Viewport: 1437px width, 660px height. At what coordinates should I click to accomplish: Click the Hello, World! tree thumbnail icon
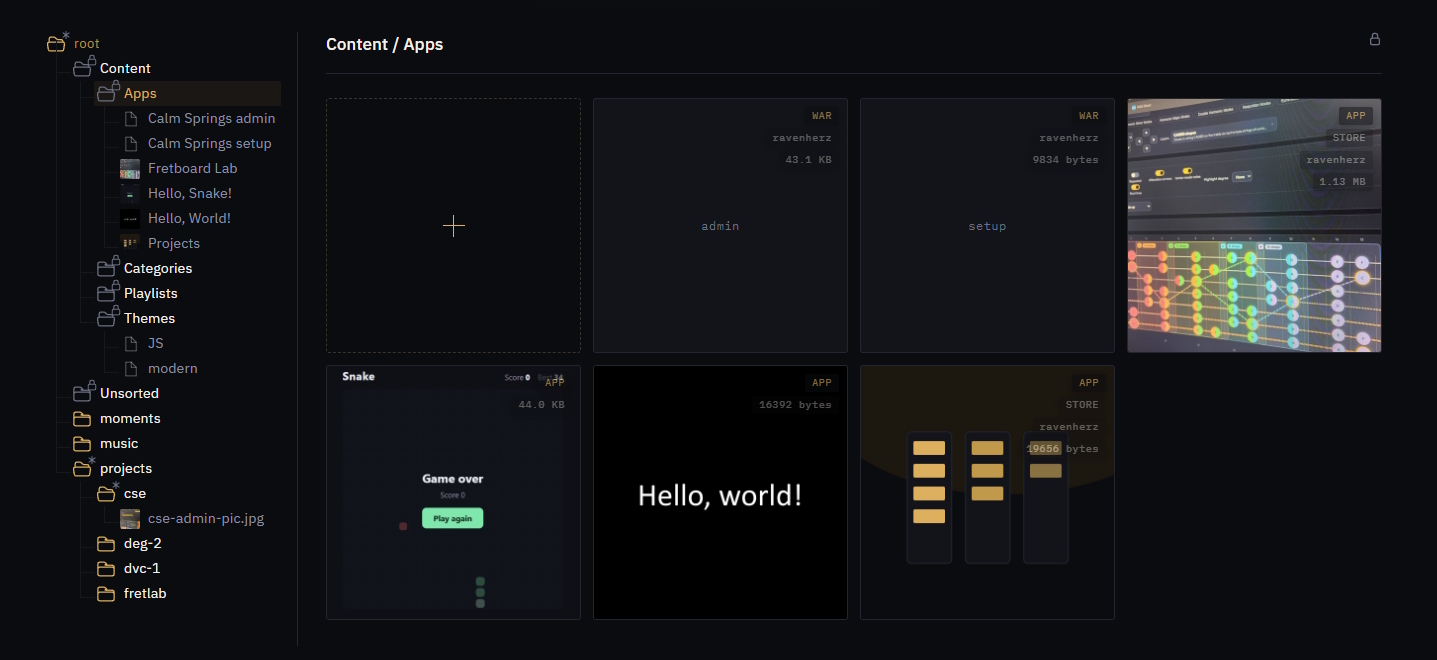pyautogui.click(x=130, y=218)
